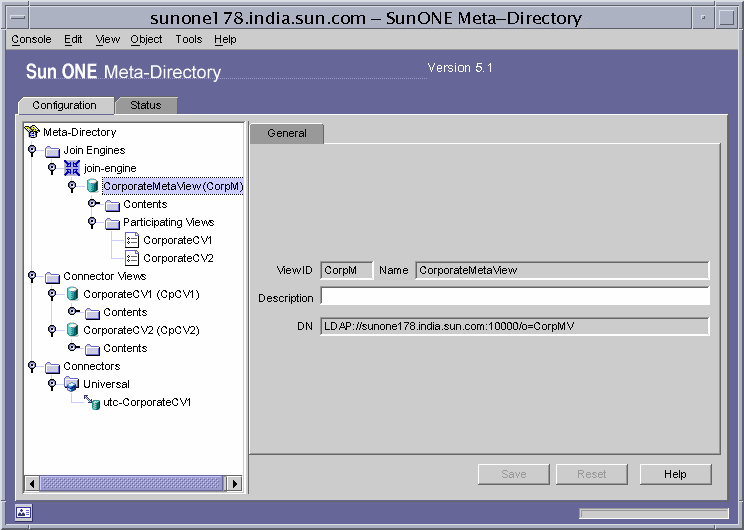Viewport: 744px width, 530px height.
Task: Click the CorporateCV1 participating view document icon
Action: click(132, 240)
